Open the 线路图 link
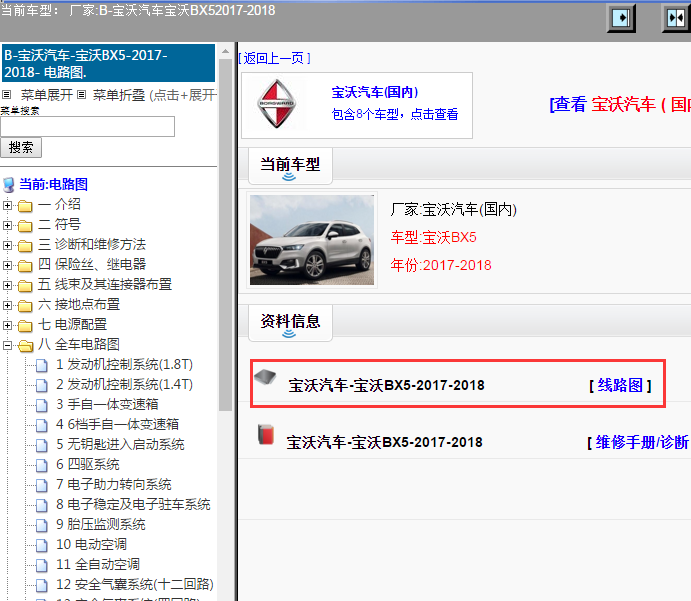 click(x=620, y=386)
